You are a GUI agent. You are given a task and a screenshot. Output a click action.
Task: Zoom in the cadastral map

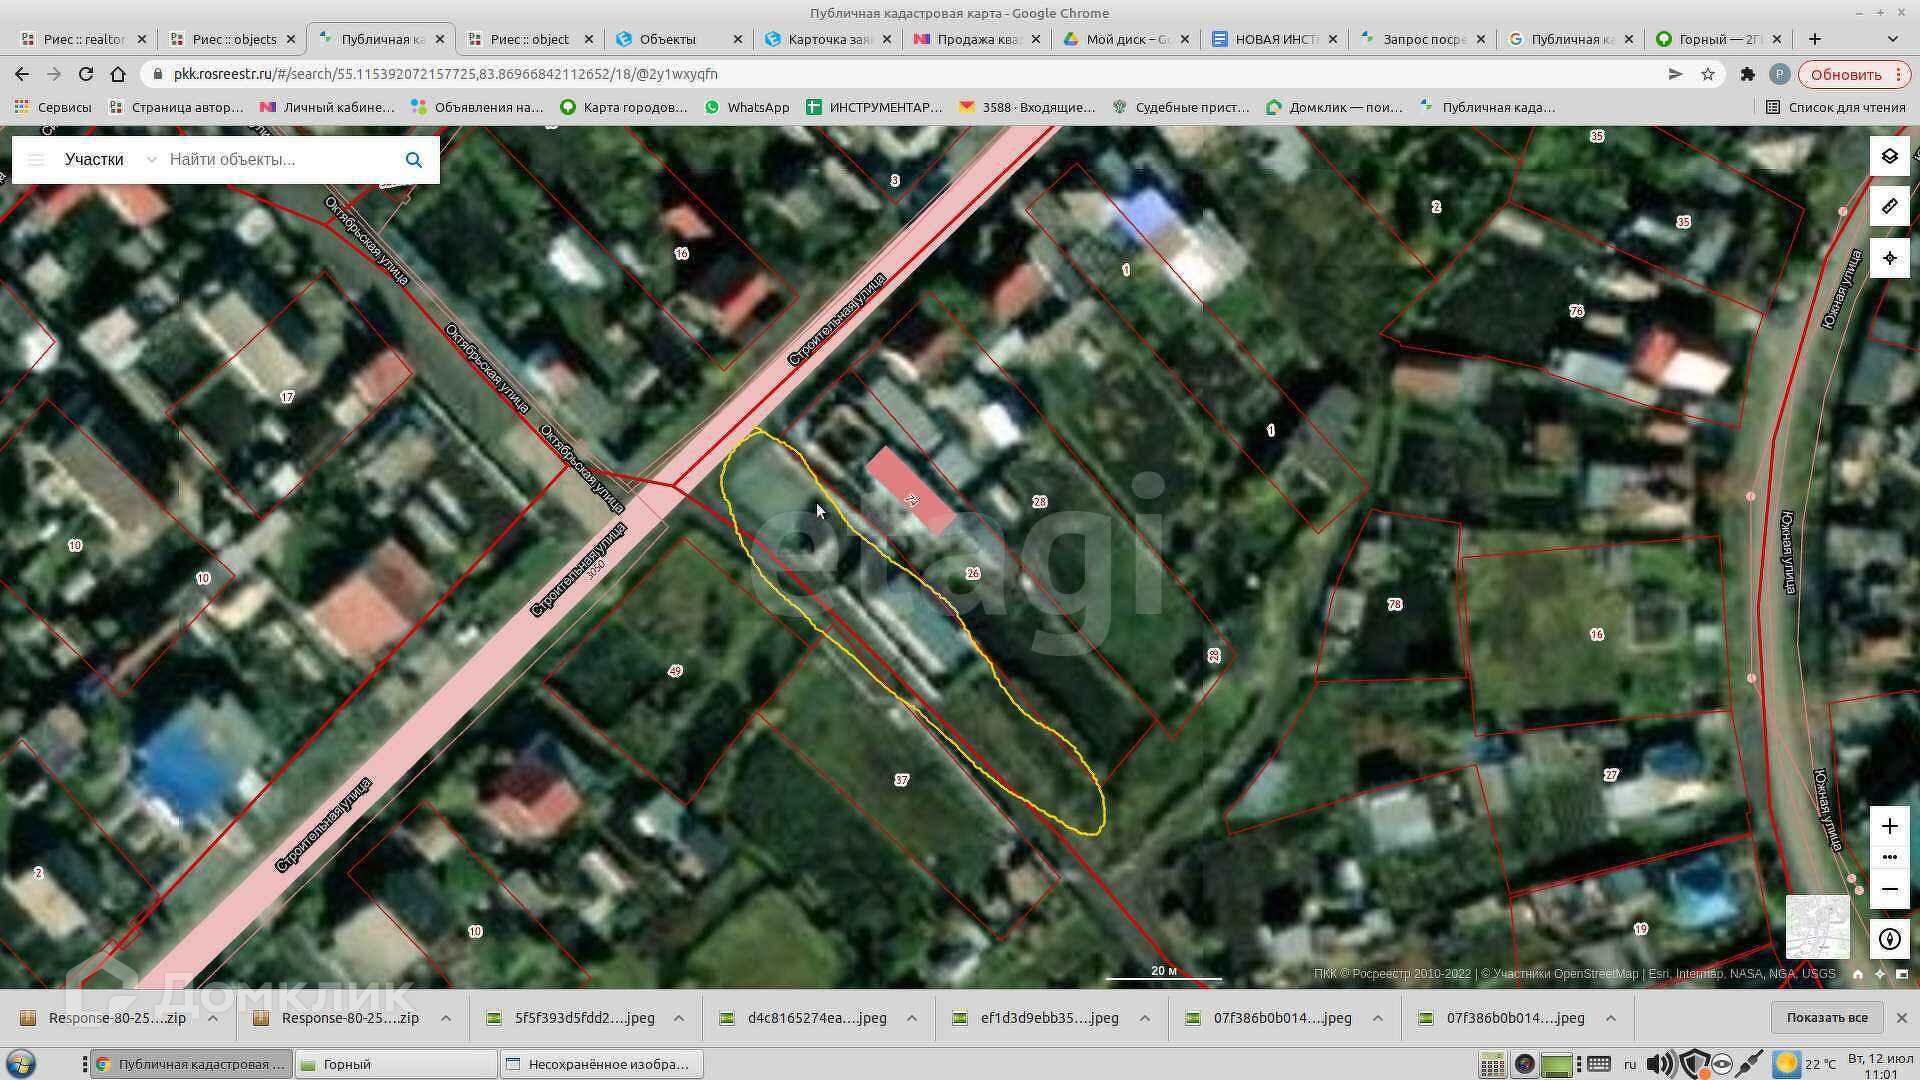[1889, 826]
